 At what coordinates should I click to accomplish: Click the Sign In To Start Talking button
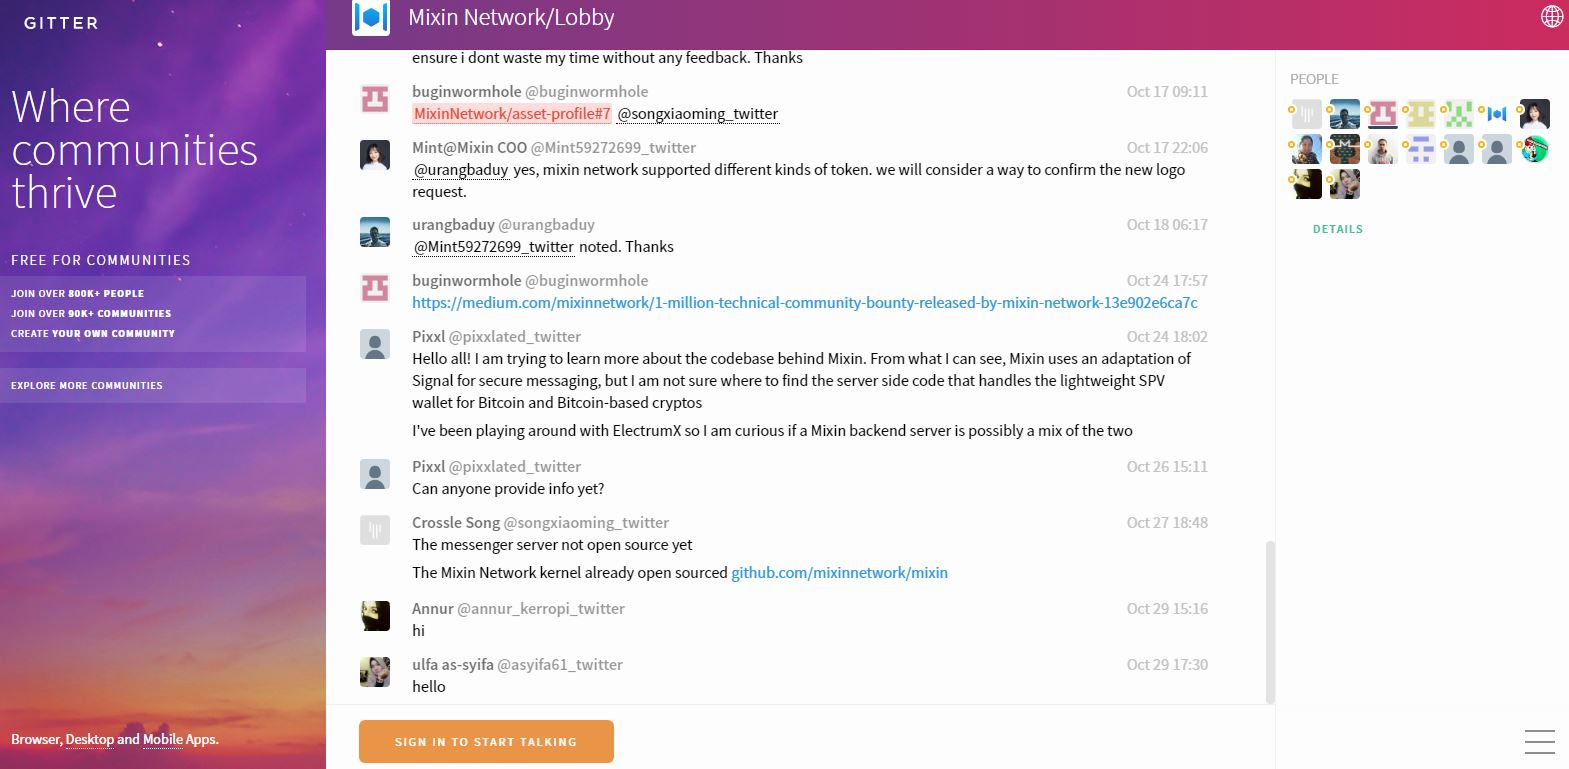pos(486,742)
